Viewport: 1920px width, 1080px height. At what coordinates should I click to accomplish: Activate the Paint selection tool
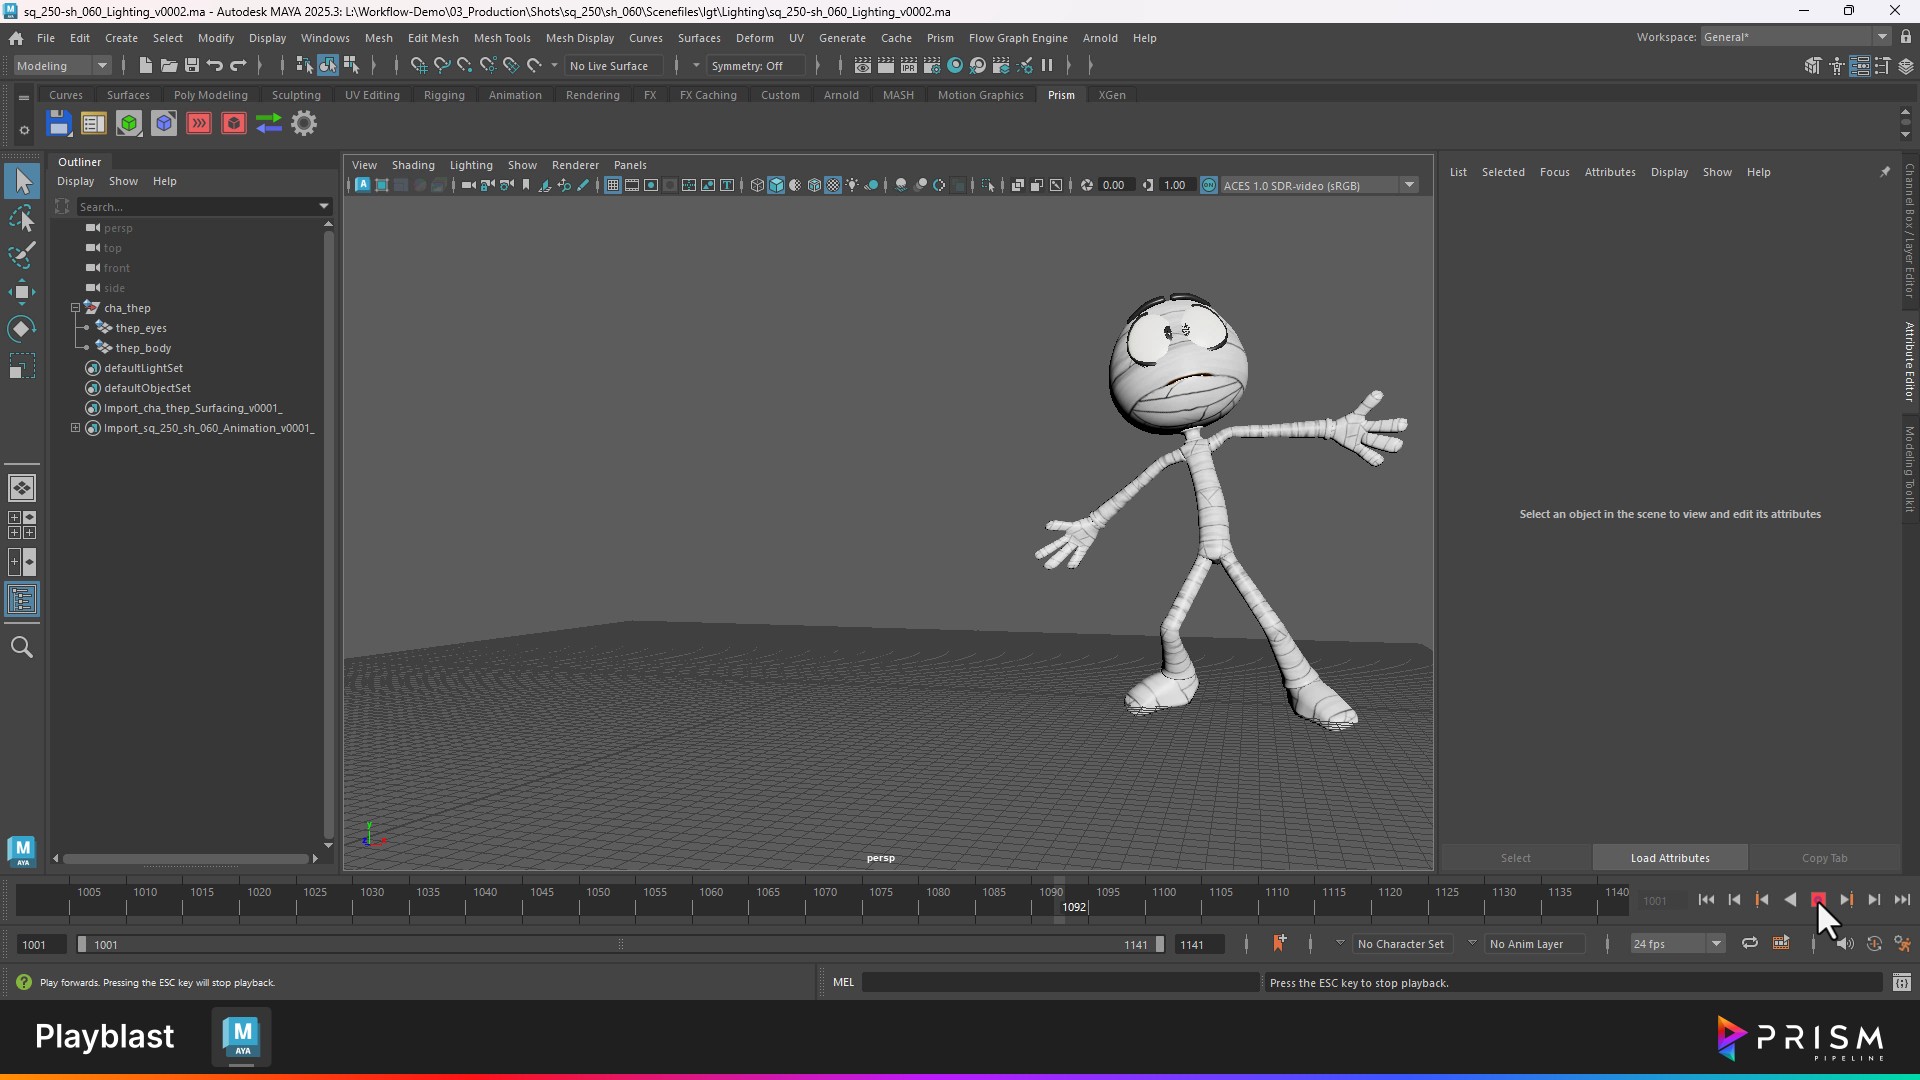[x=22, y=256]
